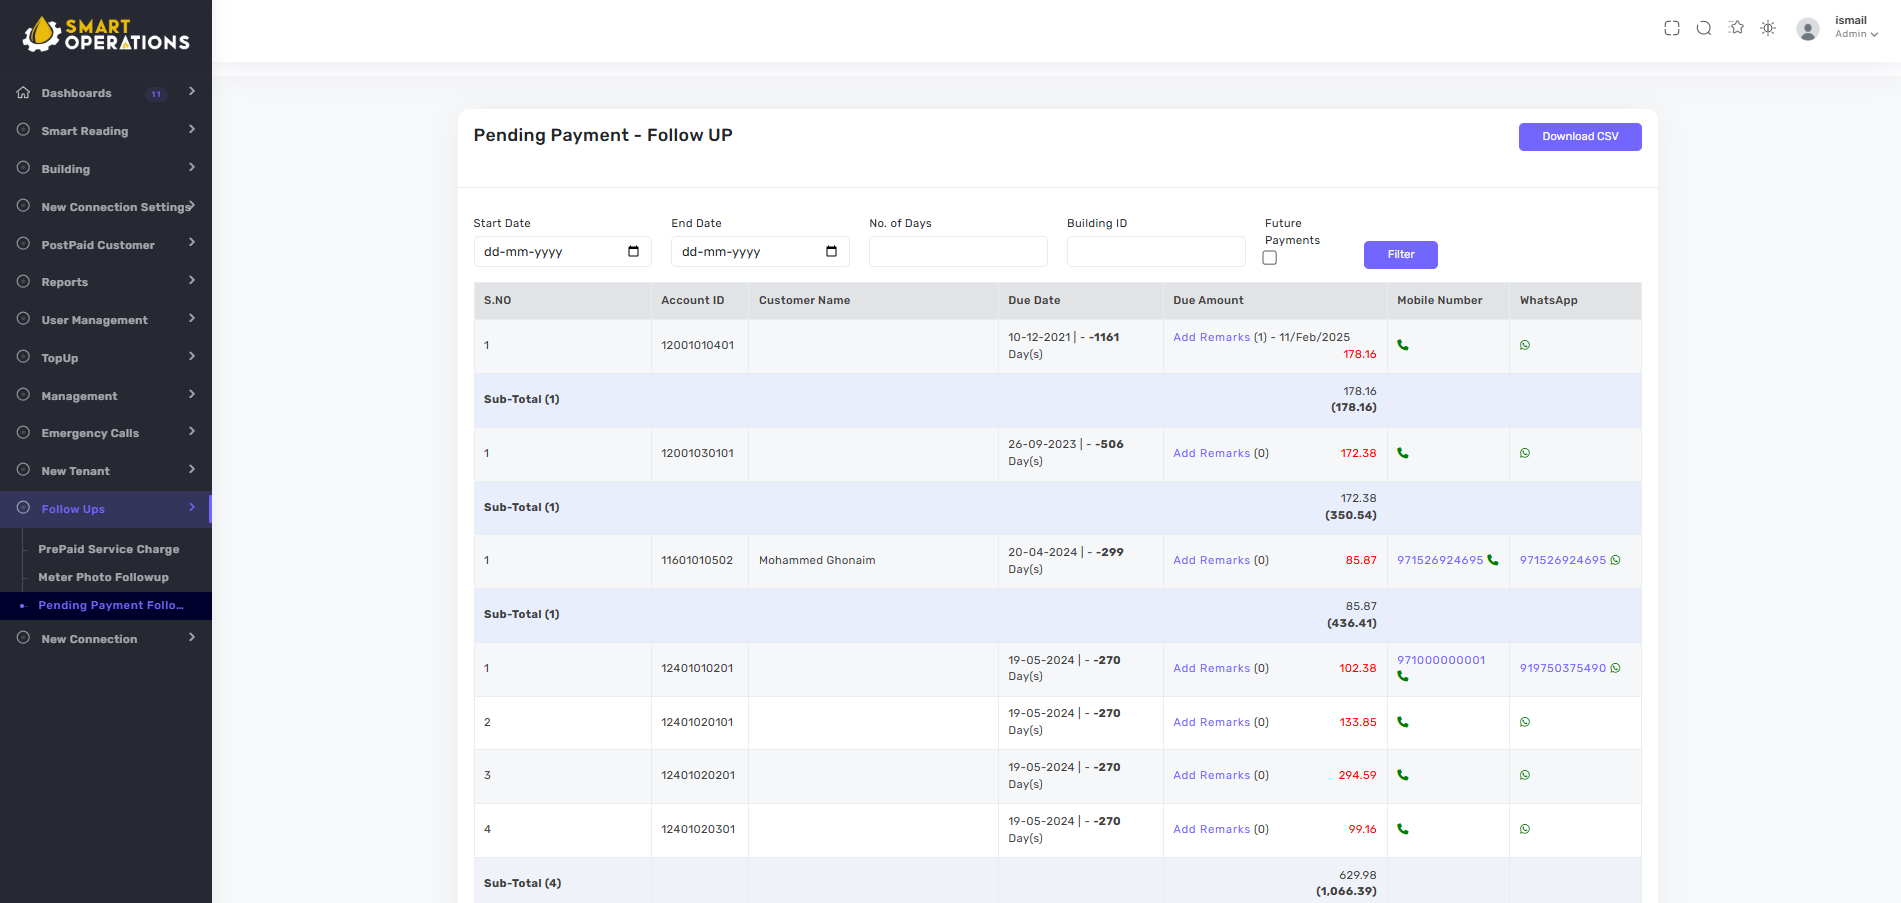Toggle the light/dark theme sun icon
Screen dimensions: 1901x903
(1768, 28)
